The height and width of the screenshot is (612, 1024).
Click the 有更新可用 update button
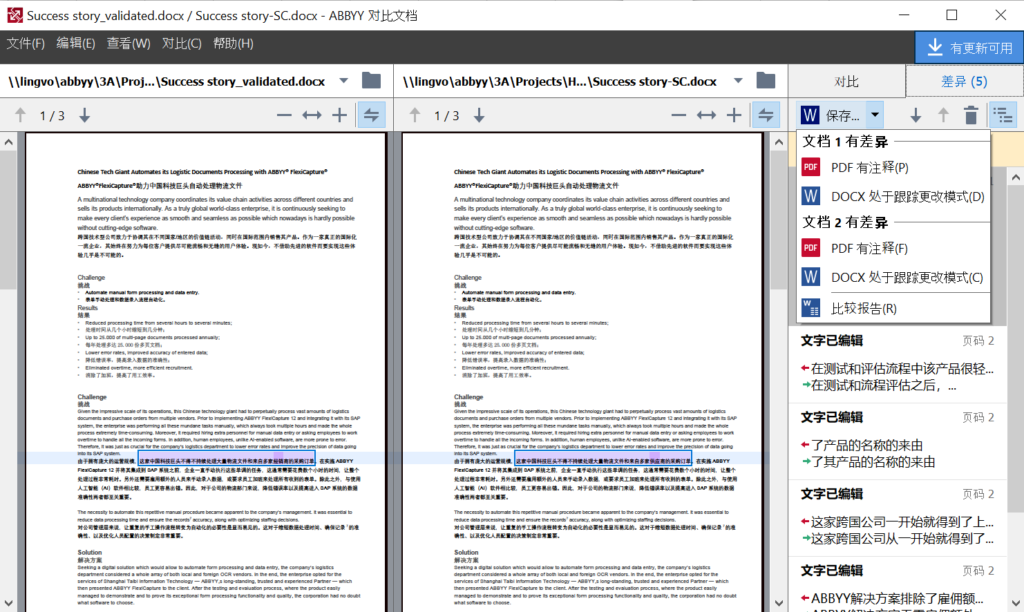click(969, 47)
